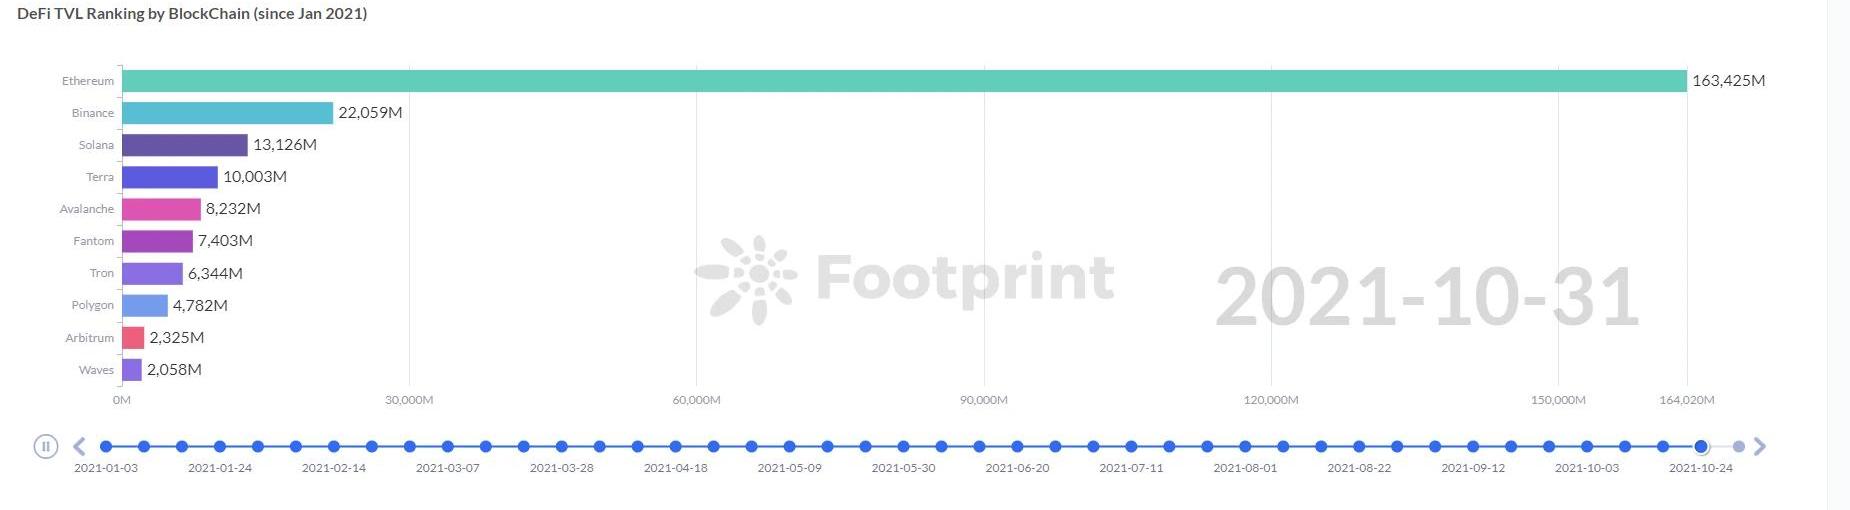Select the Polygon bar
This screenshot has height=510, width=1850.
coord(145,305)
